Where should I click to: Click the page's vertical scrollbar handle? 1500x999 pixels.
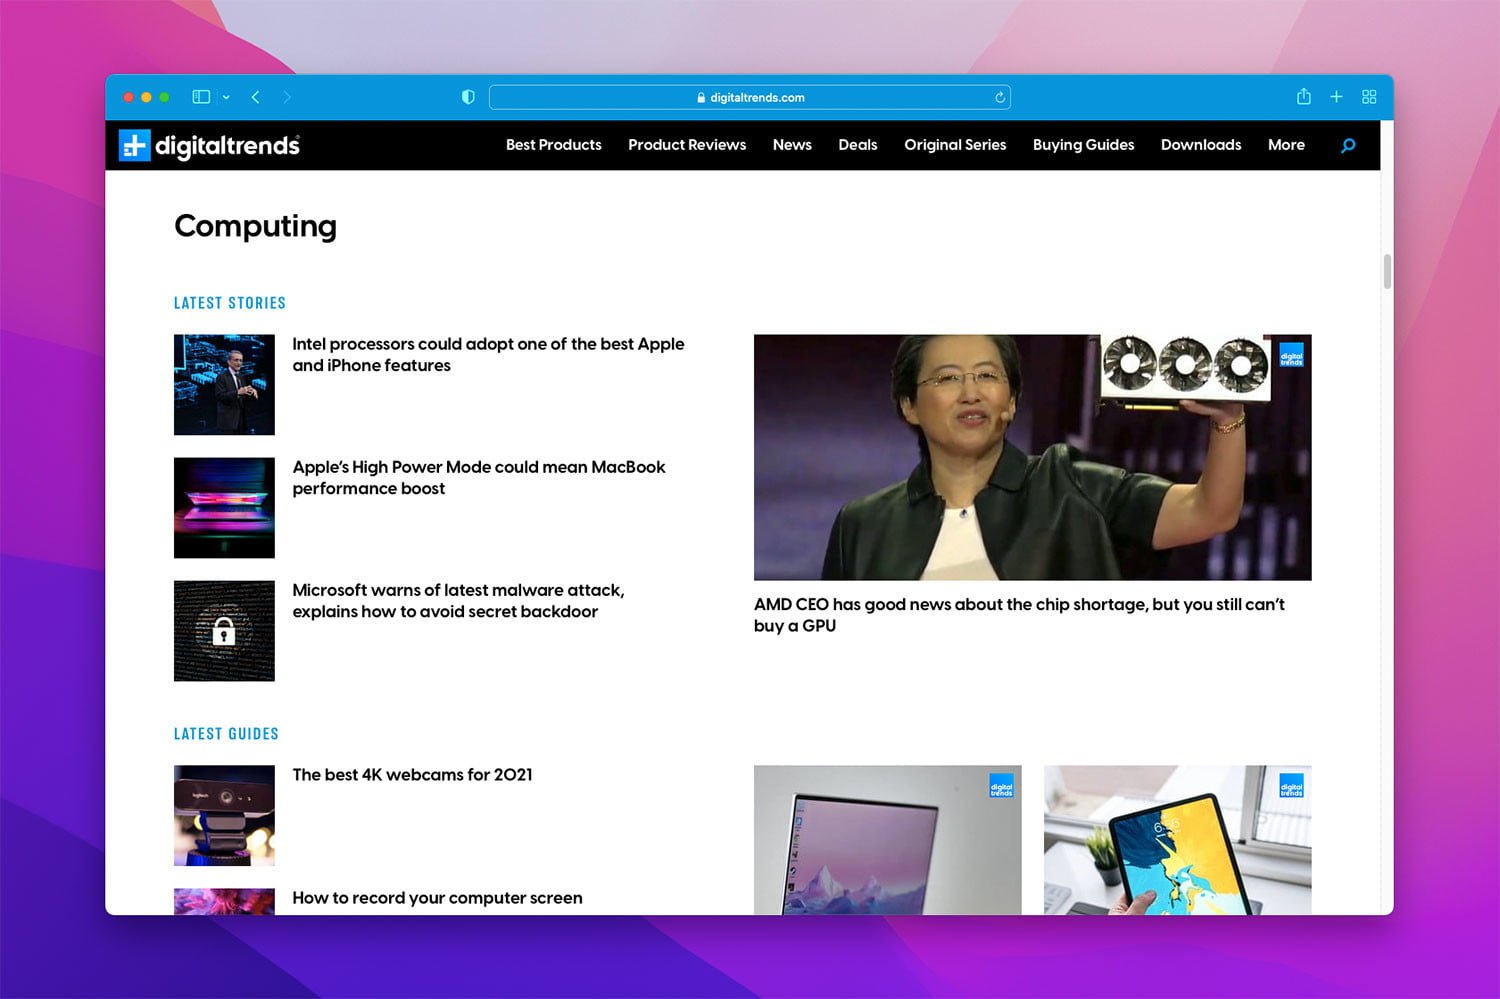click(1387, 271)
